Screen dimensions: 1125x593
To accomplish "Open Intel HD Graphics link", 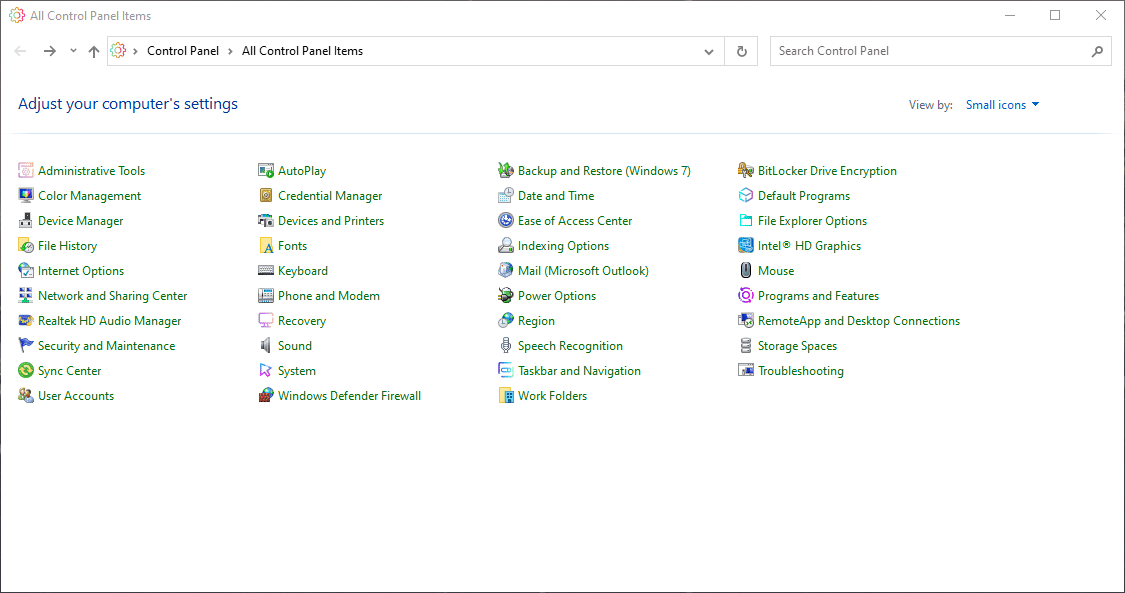I will [809, 246].
